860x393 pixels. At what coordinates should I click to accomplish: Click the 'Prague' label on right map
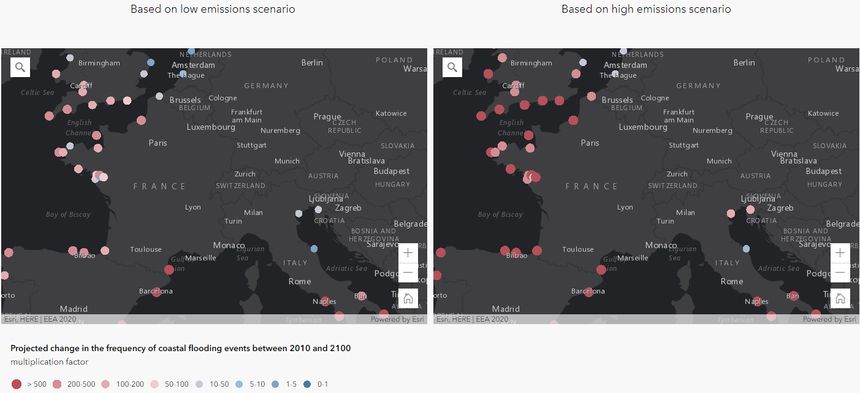760,117
